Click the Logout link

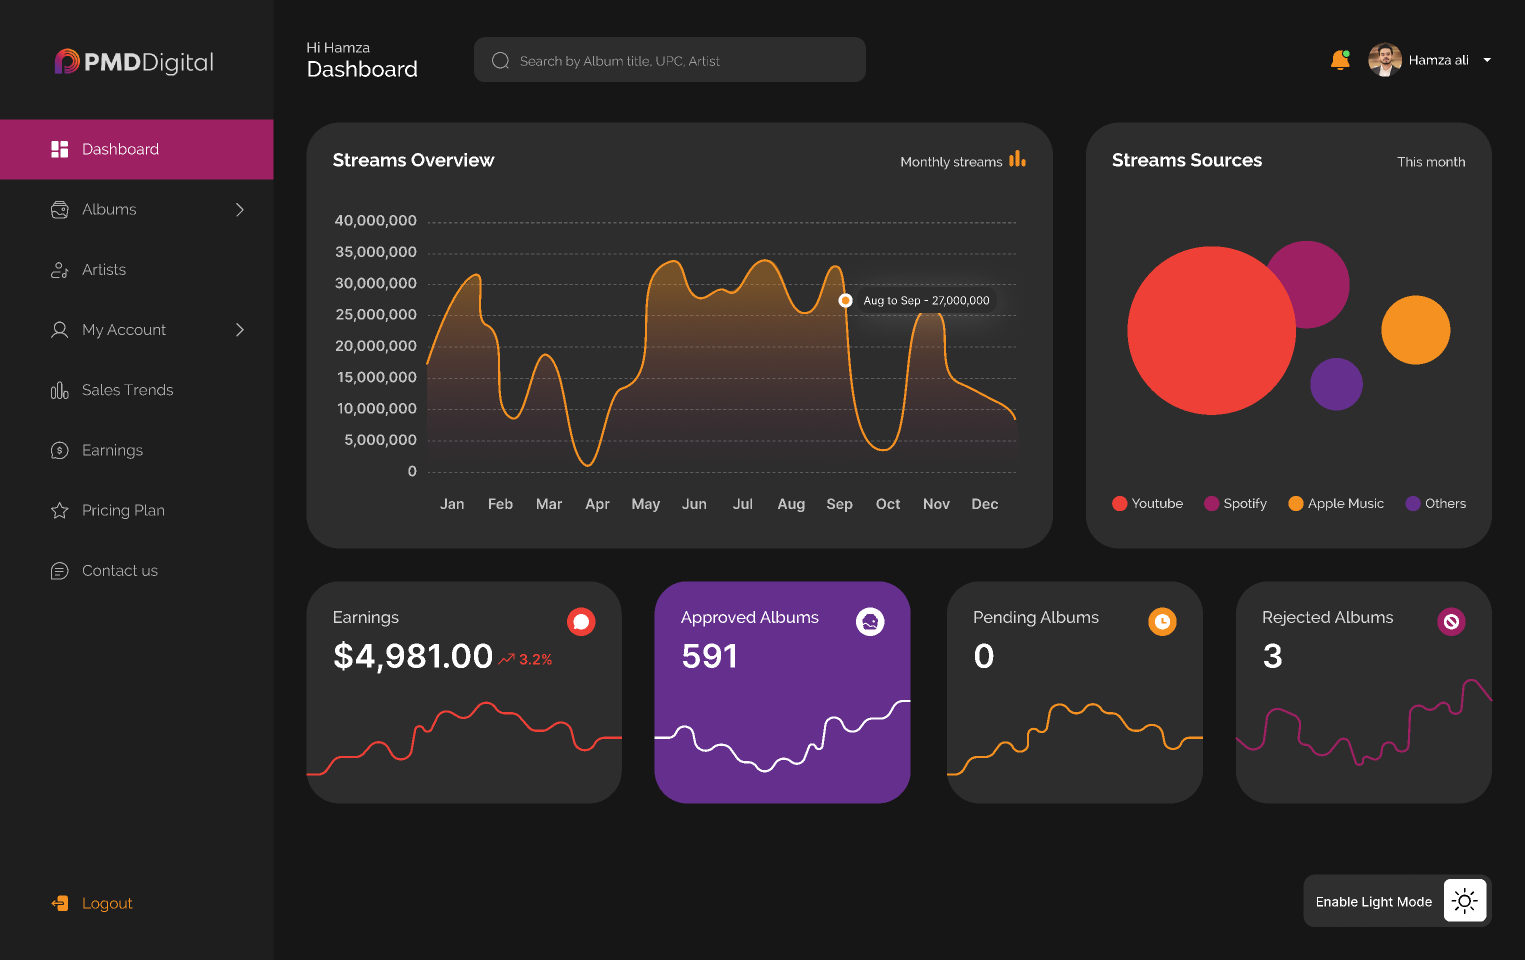point(106,903)
